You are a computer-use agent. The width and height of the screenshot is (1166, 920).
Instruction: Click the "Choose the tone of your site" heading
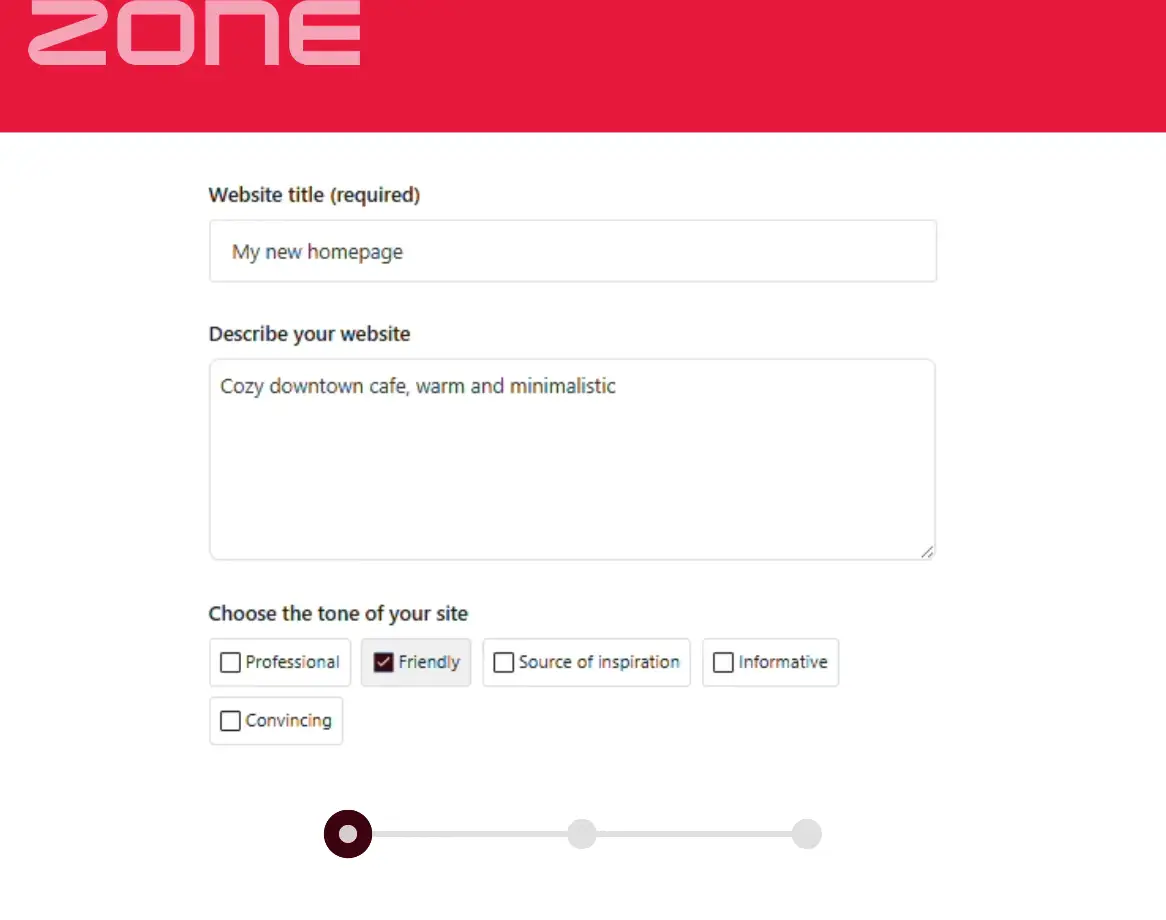coord(338,613)
